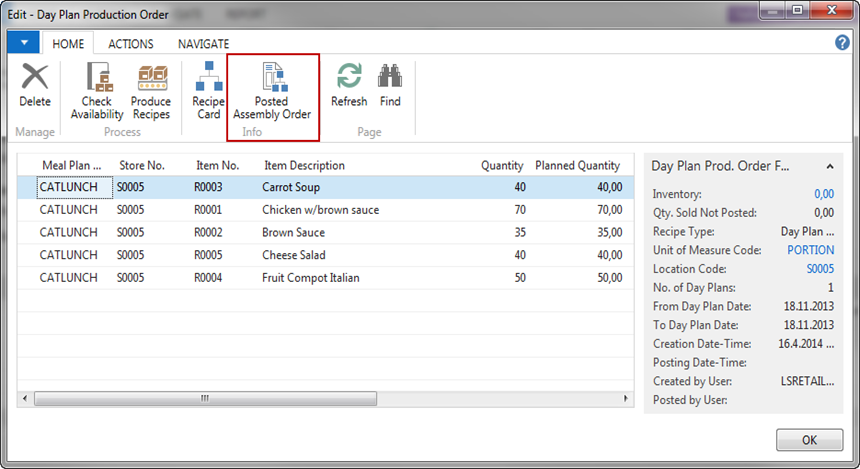Click the OK button

(x=809, y=441)
